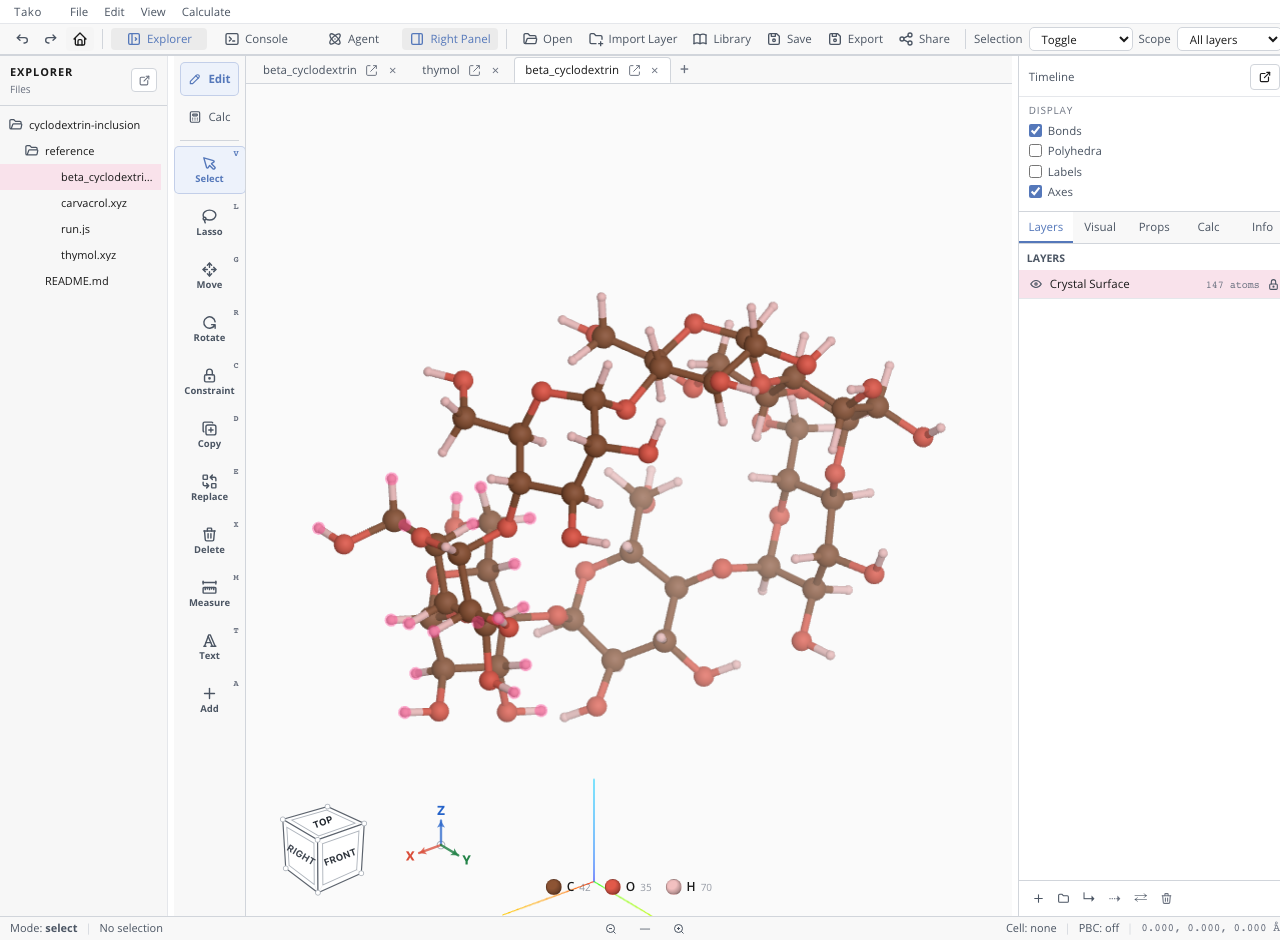
Task: Click the Delete tool in sidebar
Action: [209, 540]
